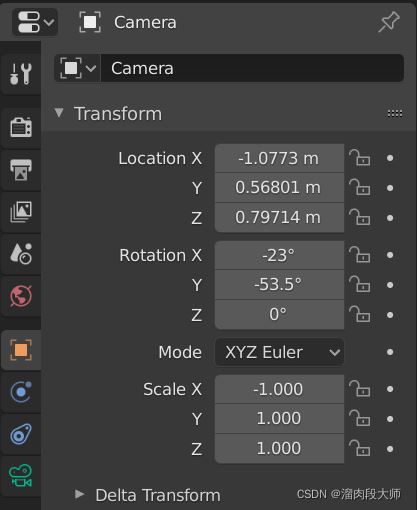Select the Object properties tab

(21, 350)
